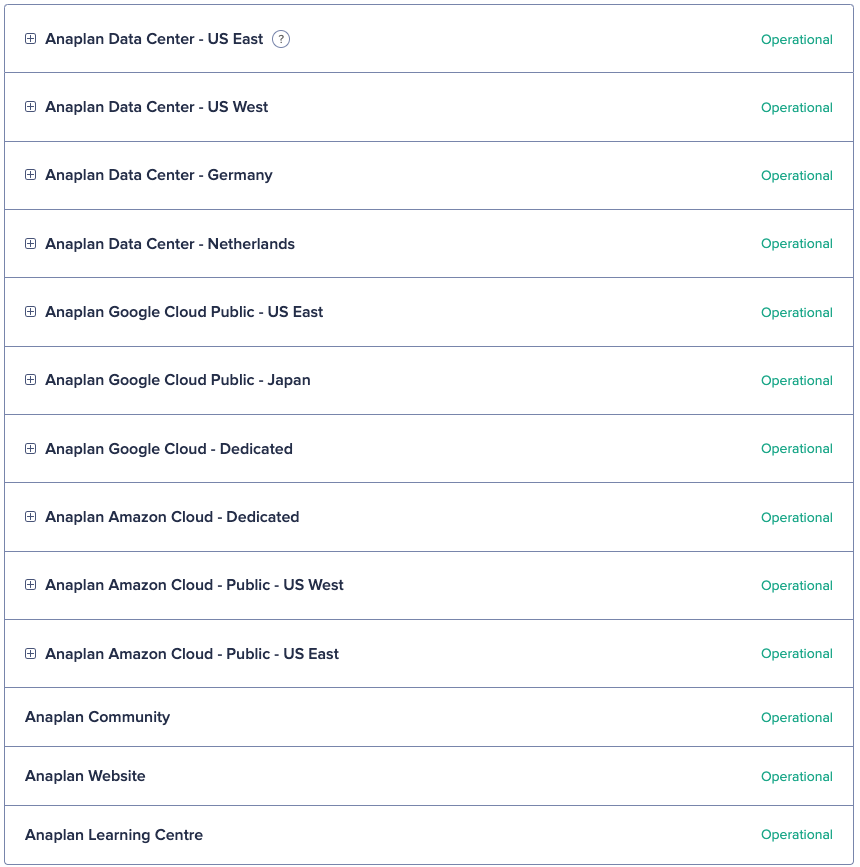Expand Anaplan Data Center - US East group

point(30,39)
